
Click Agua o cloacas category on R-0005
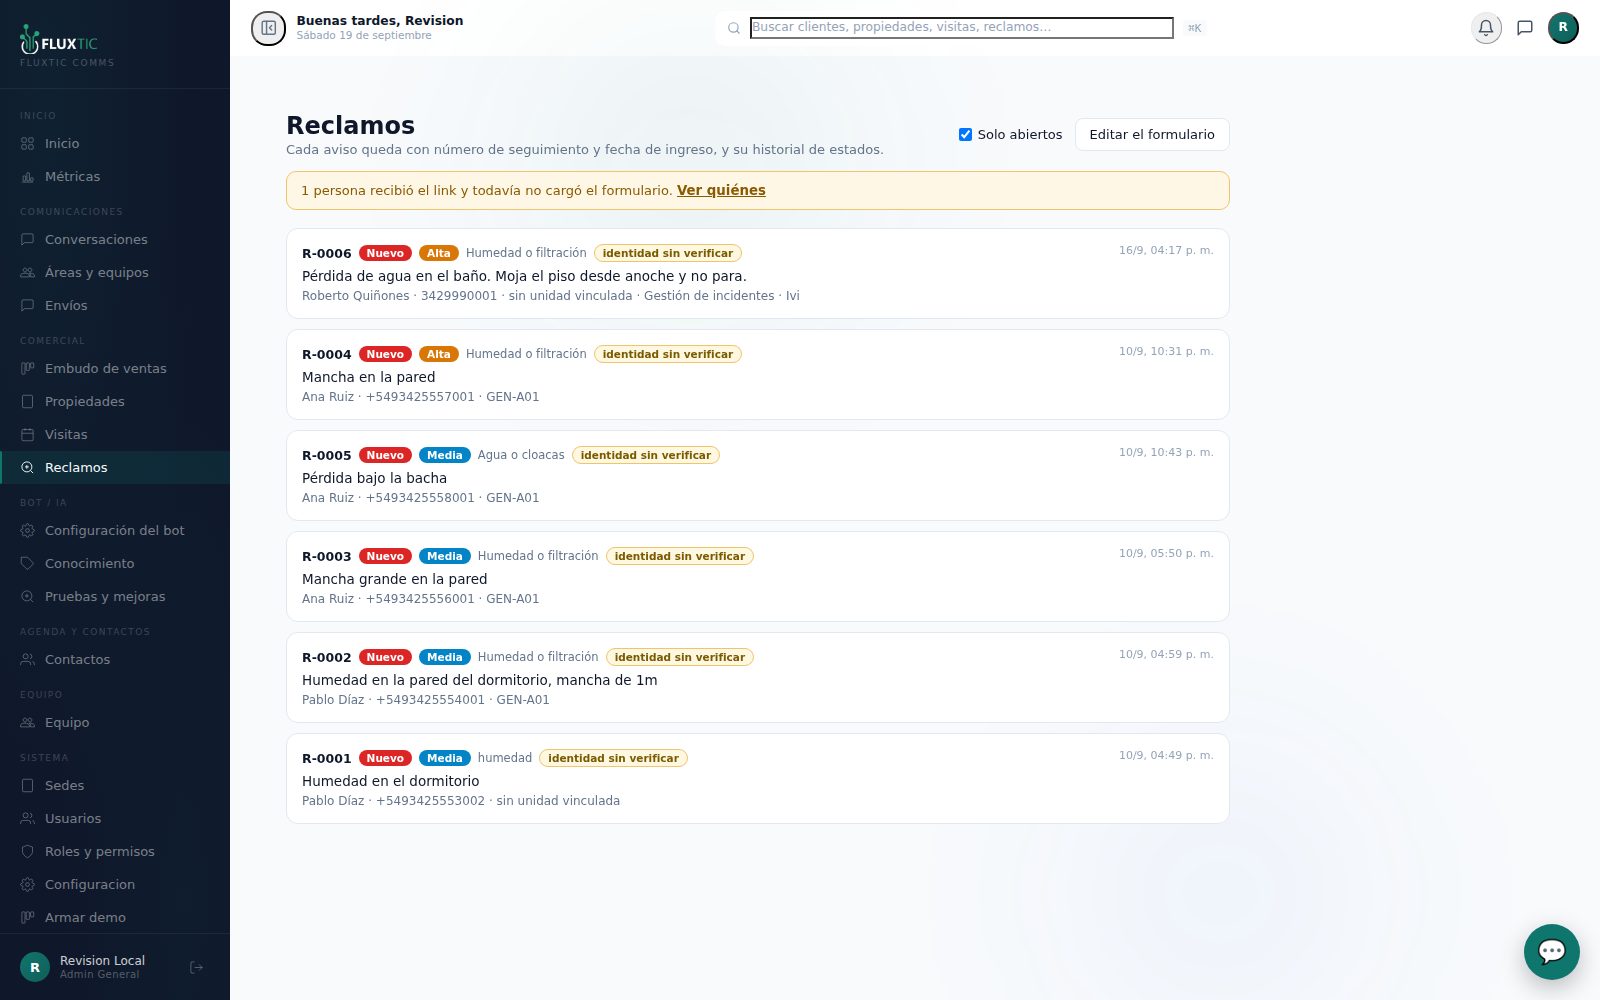click(x=521, y=455)
